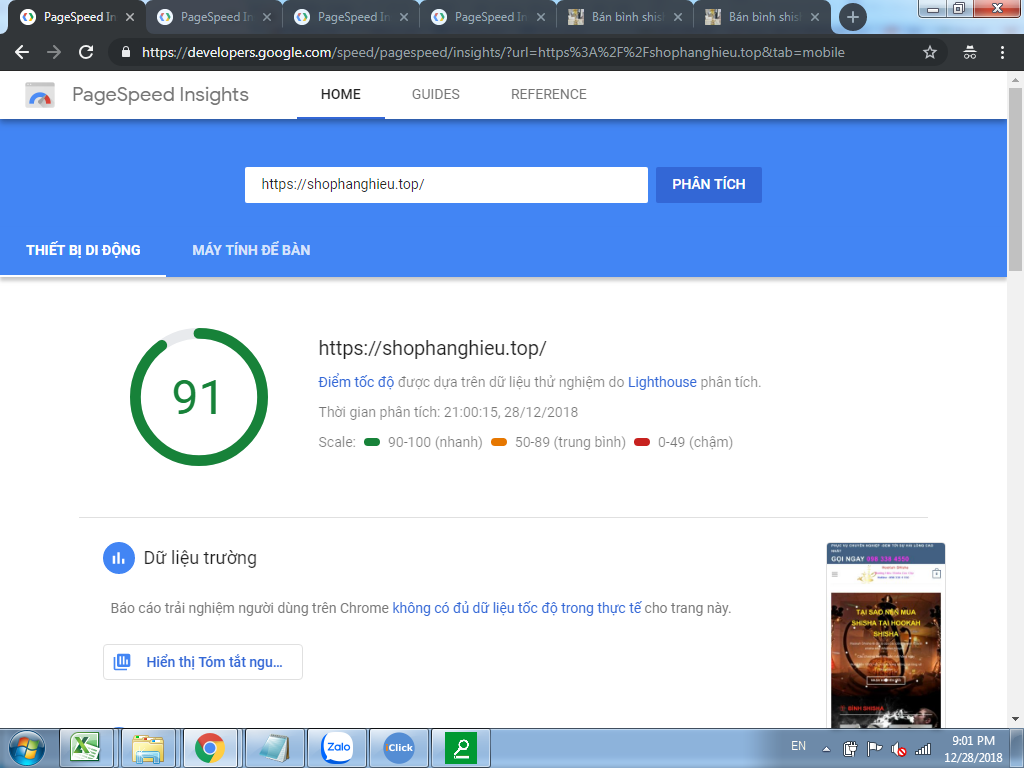Click the Chrome back arrow button
The image size is (1024, 768).
tap(22, 52)
